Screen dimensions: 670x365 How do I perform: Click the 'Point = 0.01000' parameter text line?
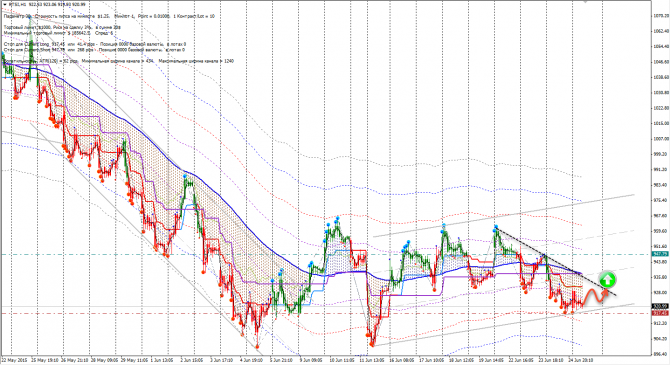[x=109, y=16]
